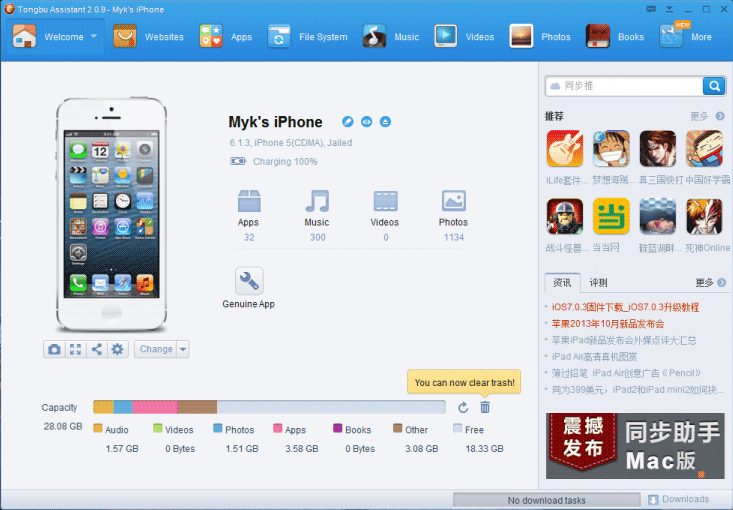
Task: Click the search input field
Action: point(624,86)
